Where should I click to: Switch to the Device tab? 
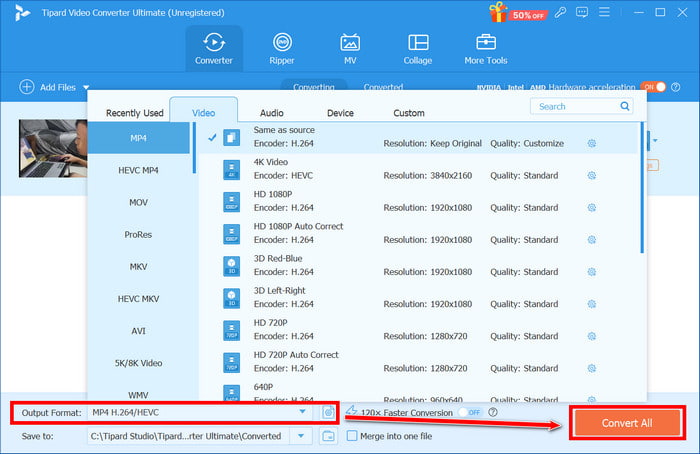click(x=340, y=113)
